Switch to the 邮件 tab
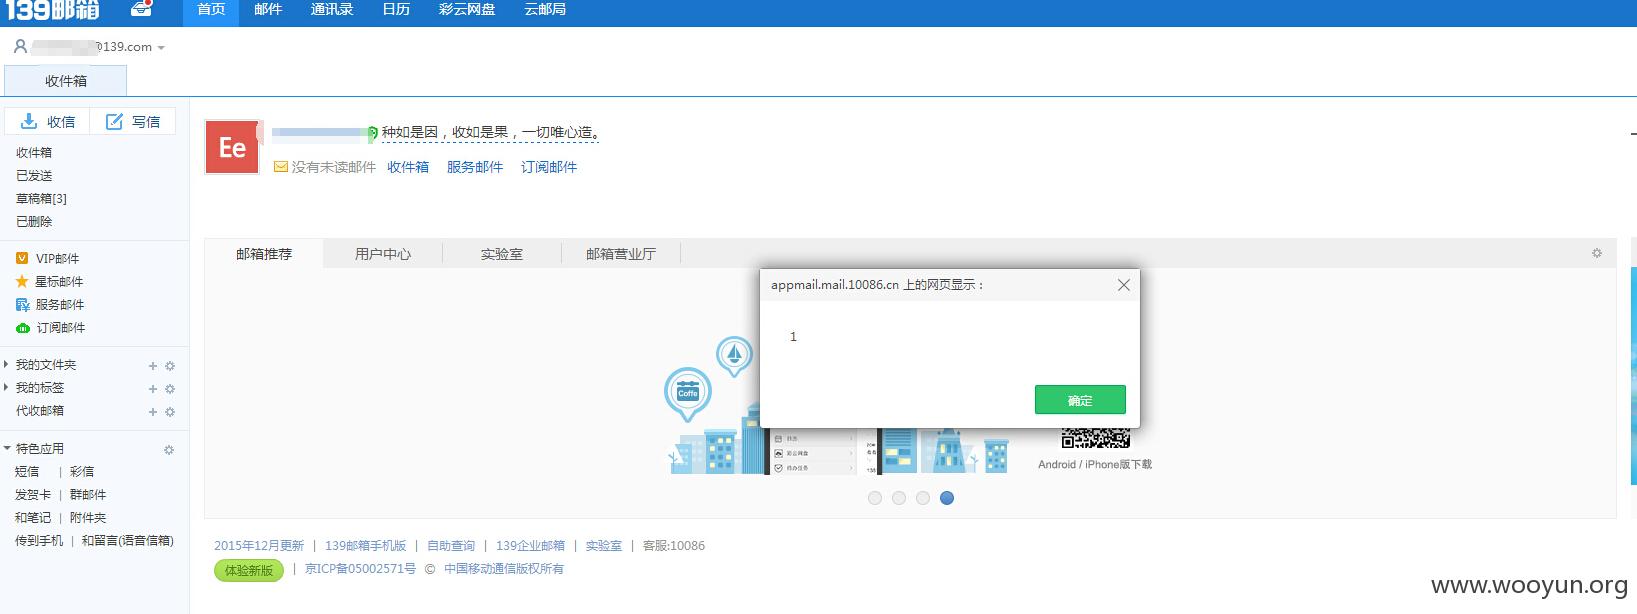 [268, 9]
